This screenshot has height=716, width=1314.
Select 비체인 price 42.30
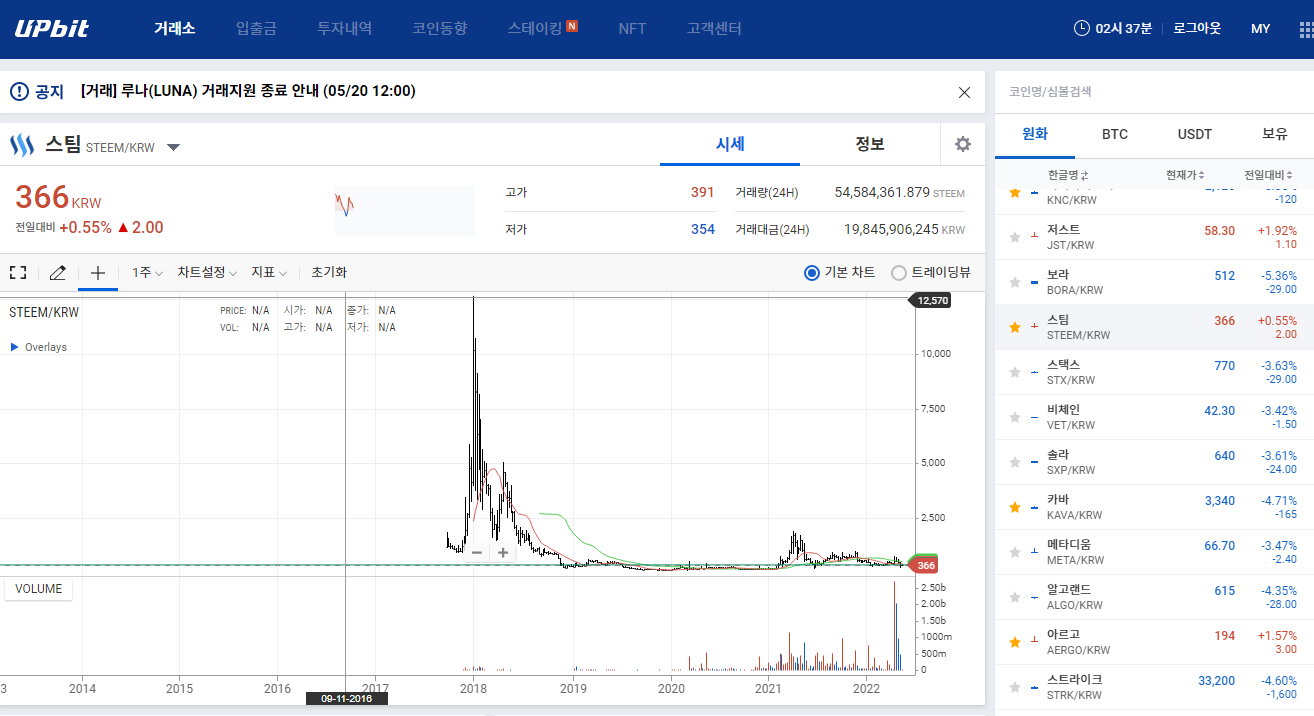(x=1219, y=411)
